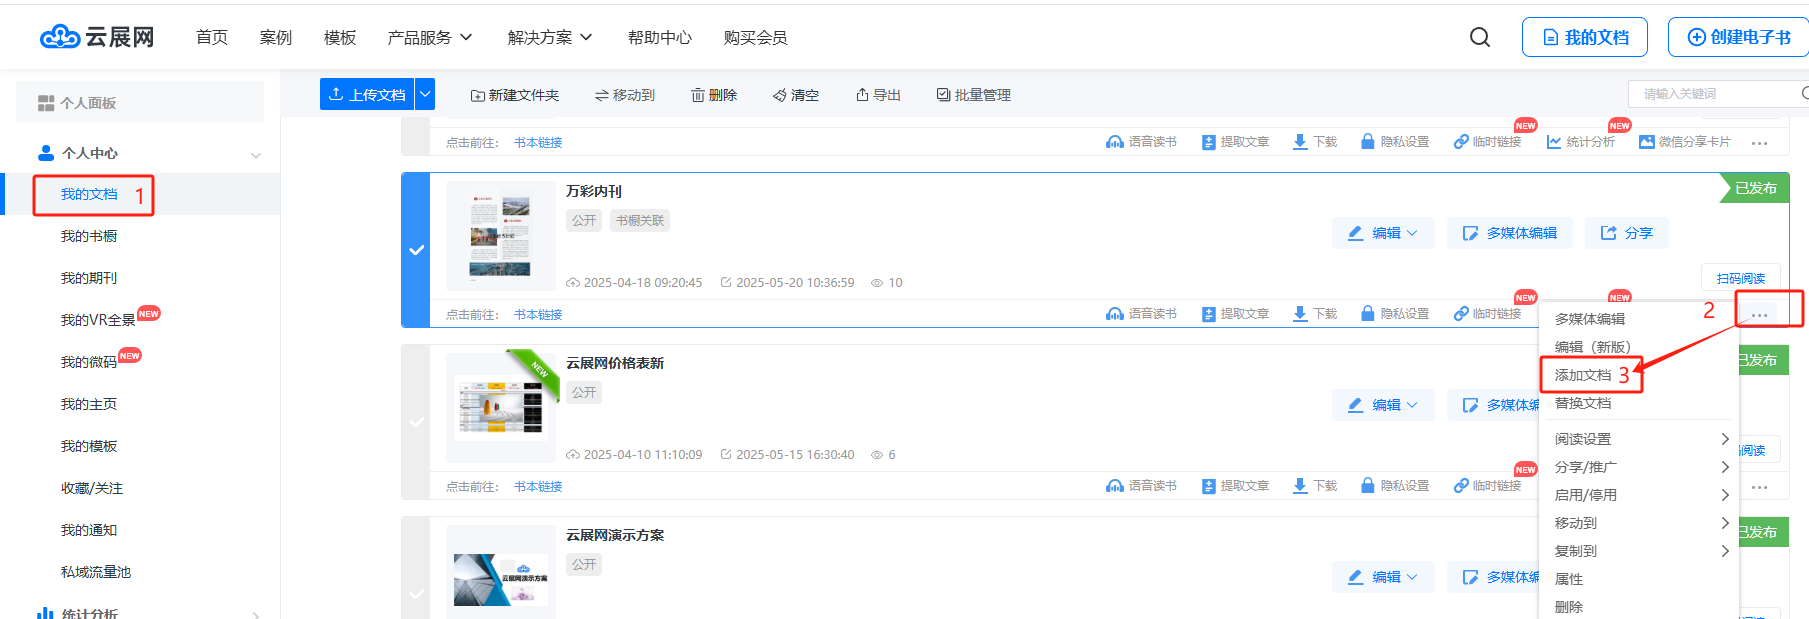Click 下载 for the 万彩内刊 document
1809x619 pixels.
[1315, 314]
